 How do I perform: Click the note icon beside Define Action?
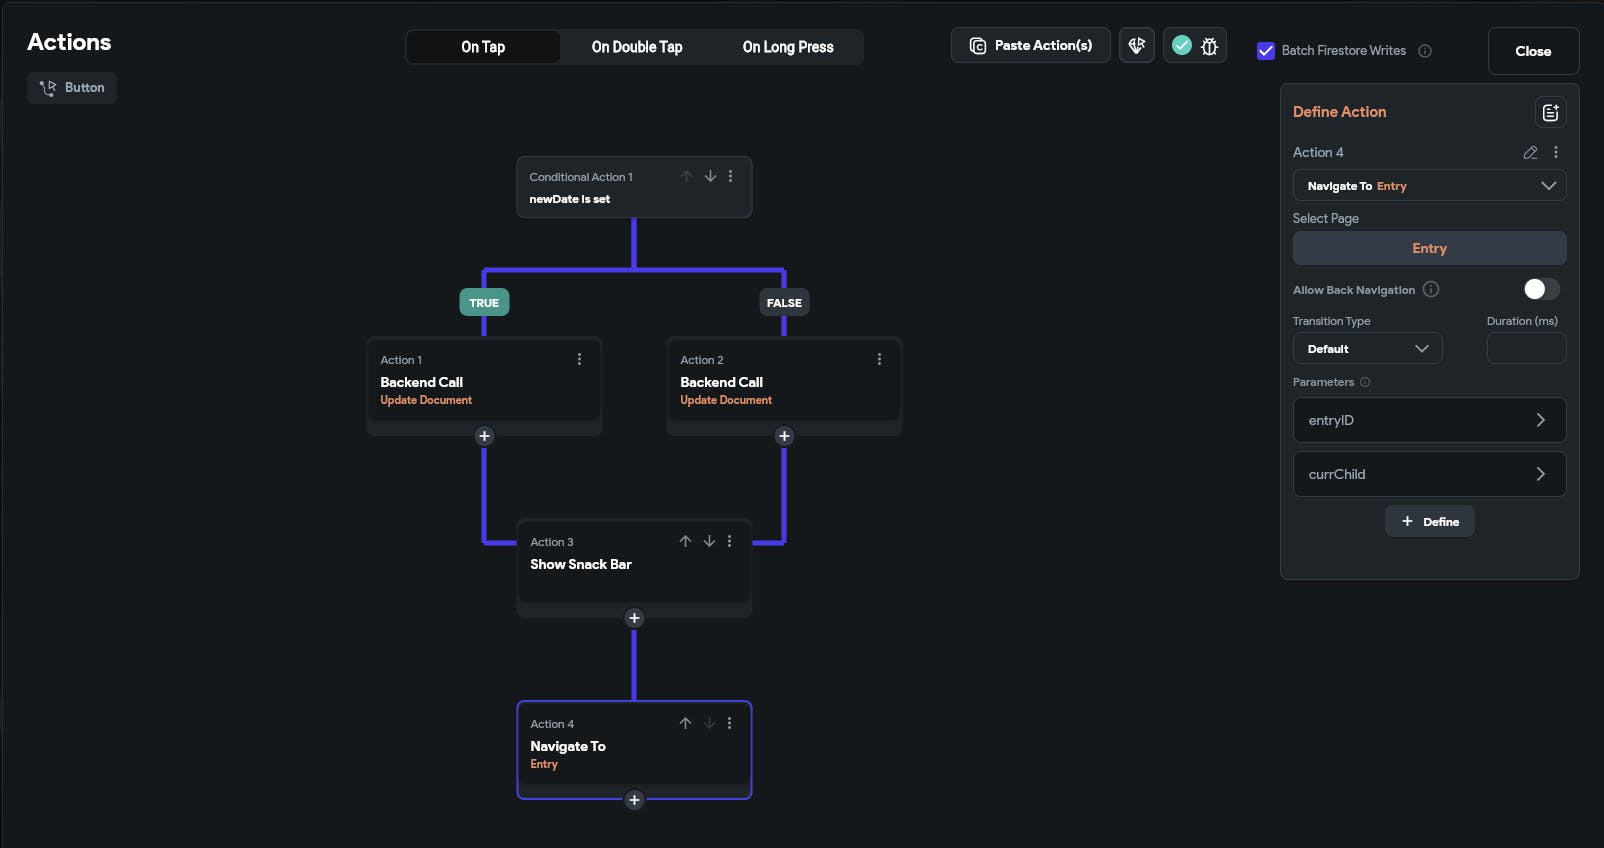[1550, 113]
